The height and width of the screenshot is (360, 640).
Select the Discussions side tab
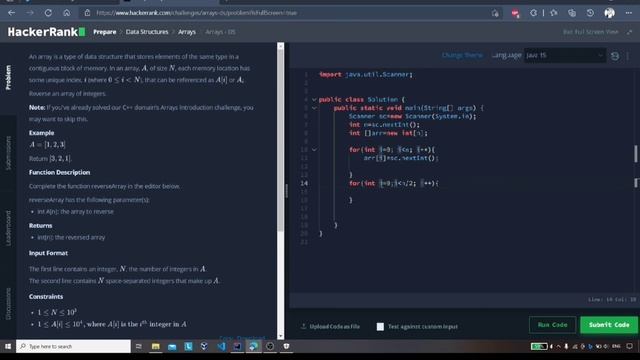(x=8, y=304)
